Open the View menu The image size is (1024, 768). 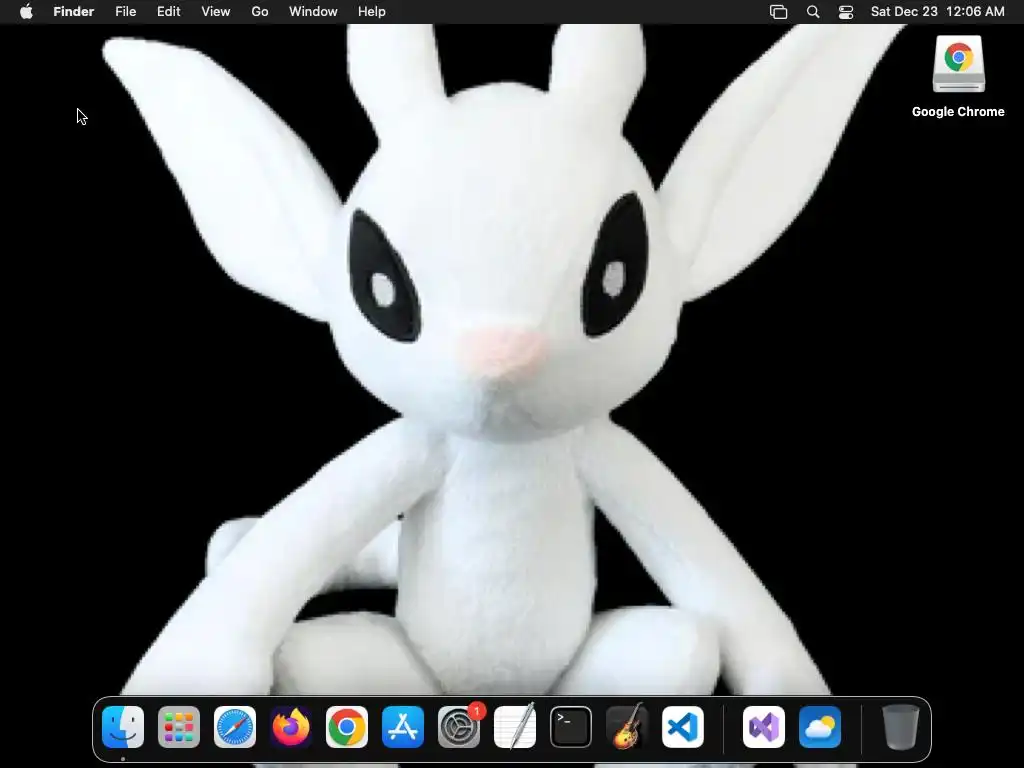216,12
